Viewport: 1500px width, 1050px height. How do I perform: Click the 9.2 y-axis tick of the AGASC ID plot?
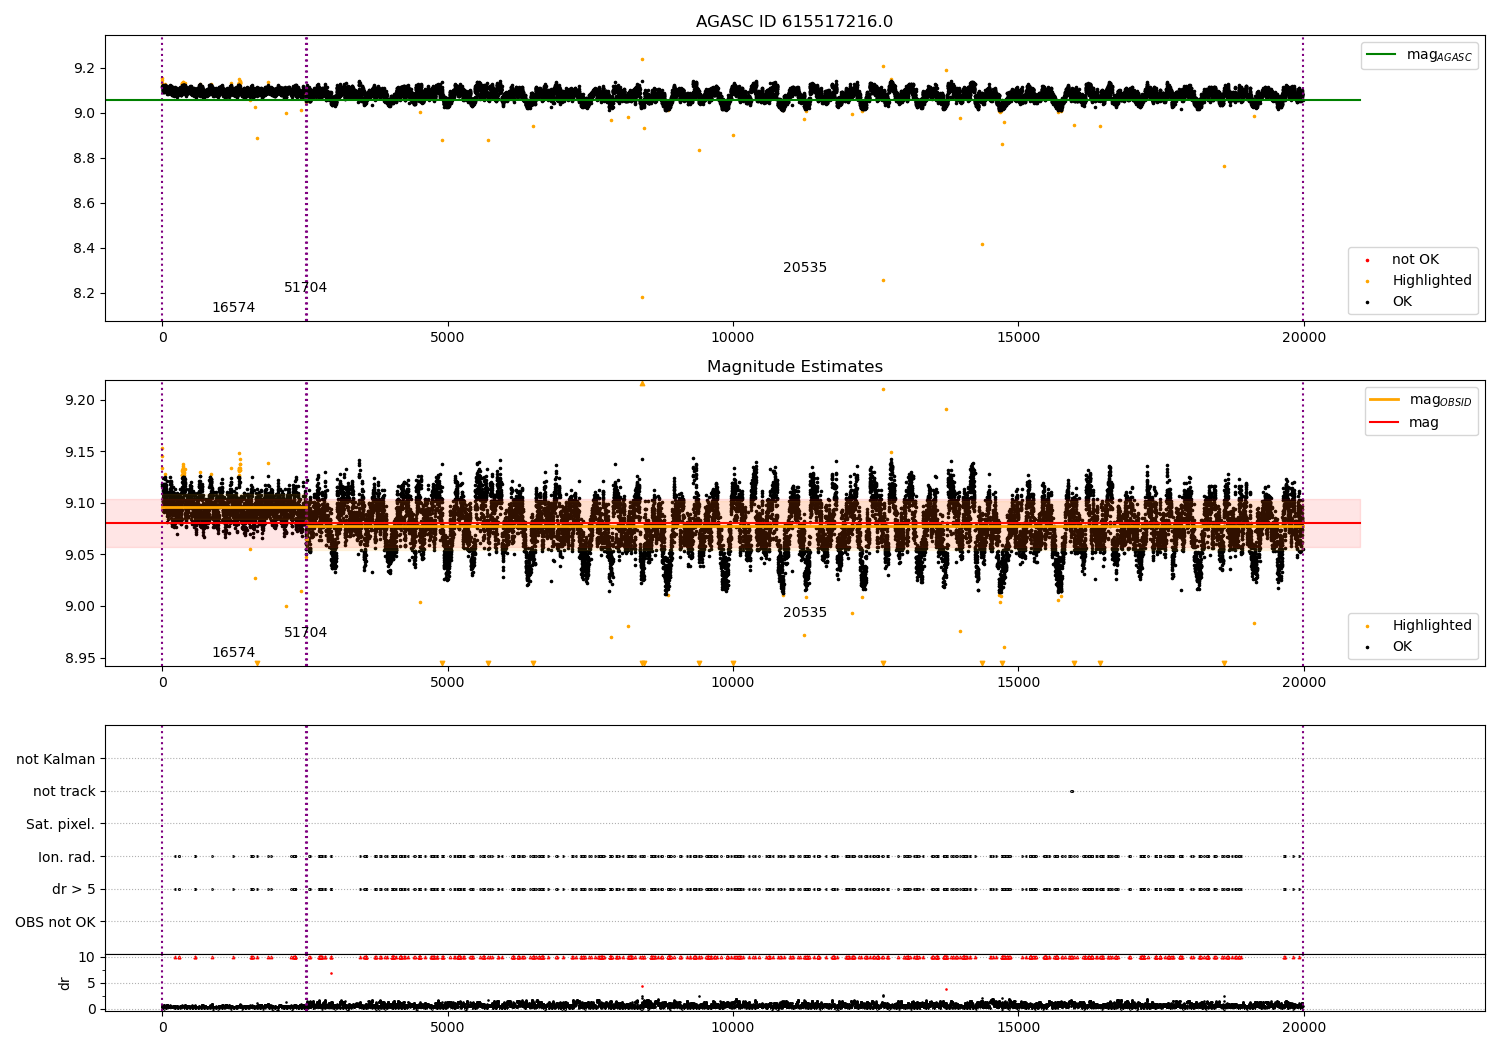pos(83,69)
